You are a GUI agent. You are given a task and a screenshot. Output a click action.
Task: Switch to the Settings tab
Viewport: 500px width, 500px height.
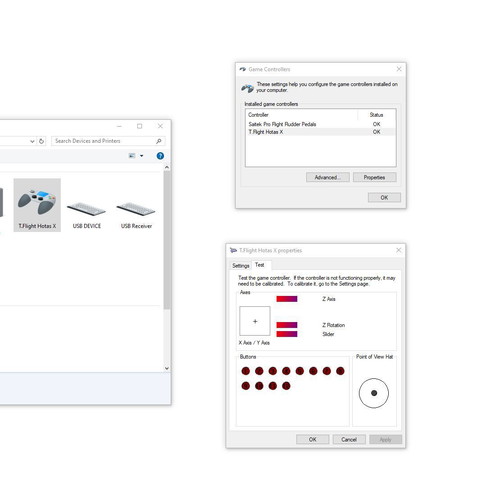241,266
